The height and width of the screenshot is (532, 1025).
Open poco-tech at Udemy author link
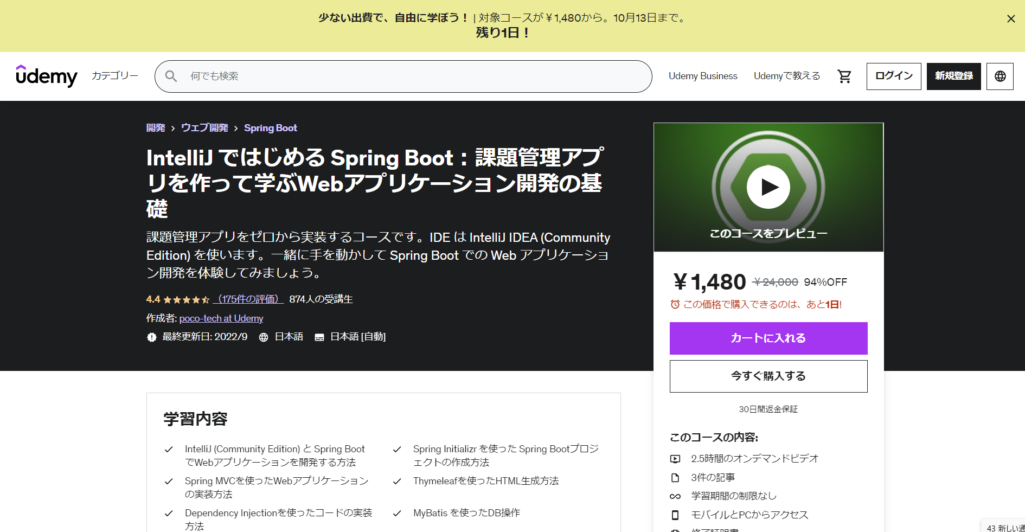coord(221,318)
